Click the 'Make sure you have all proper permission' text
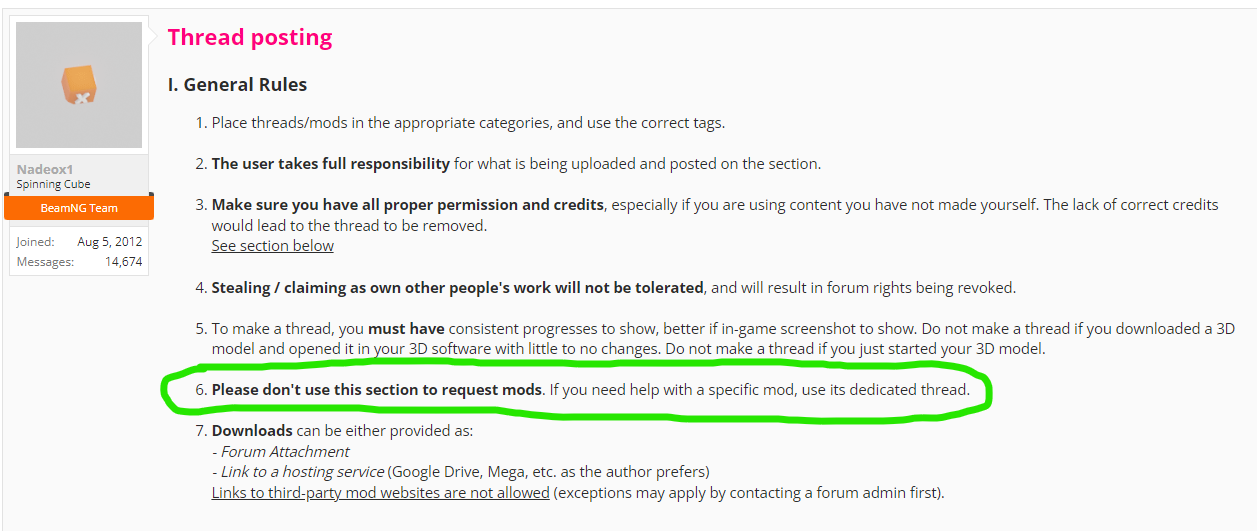The height and width of the screenshot is (531, 1257). 408,204
